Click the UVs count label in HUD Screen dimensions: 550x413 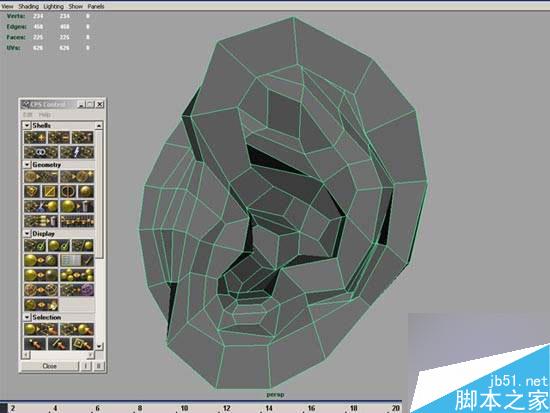pyautogui.click(x=13, y=48)
